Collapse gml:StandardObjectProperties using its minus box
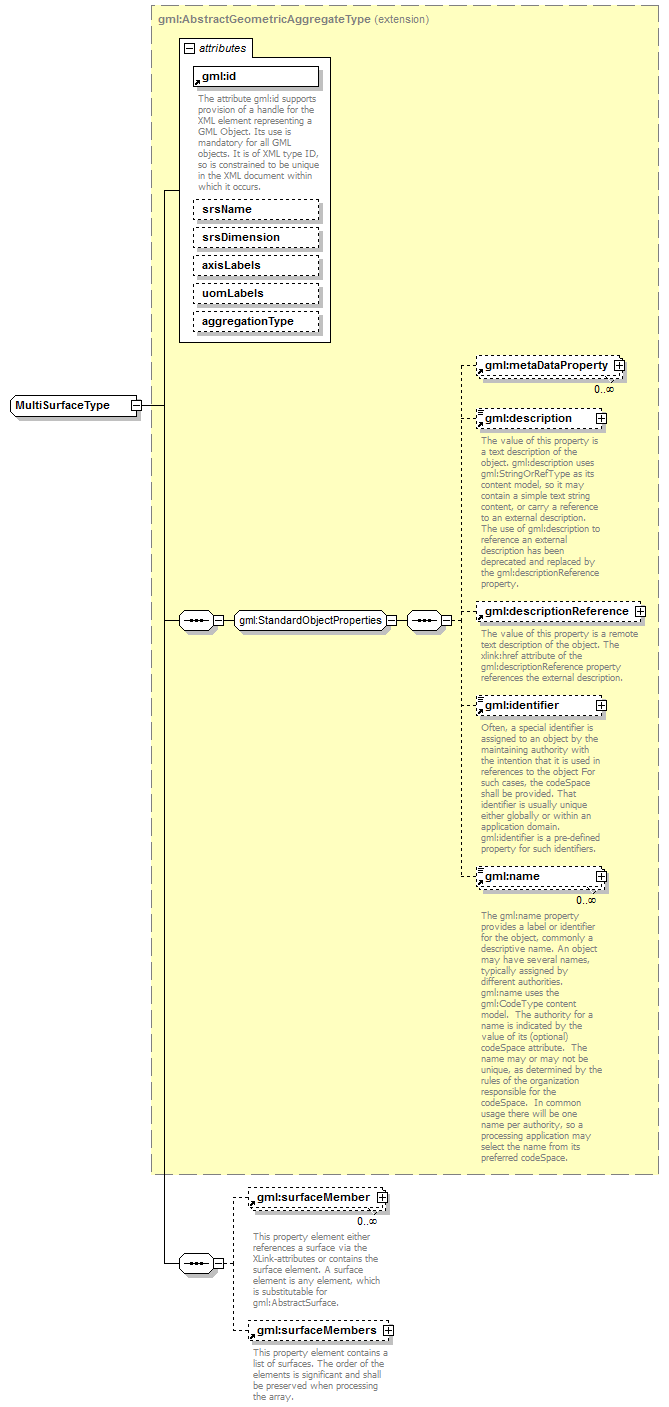 coord(392,620)
